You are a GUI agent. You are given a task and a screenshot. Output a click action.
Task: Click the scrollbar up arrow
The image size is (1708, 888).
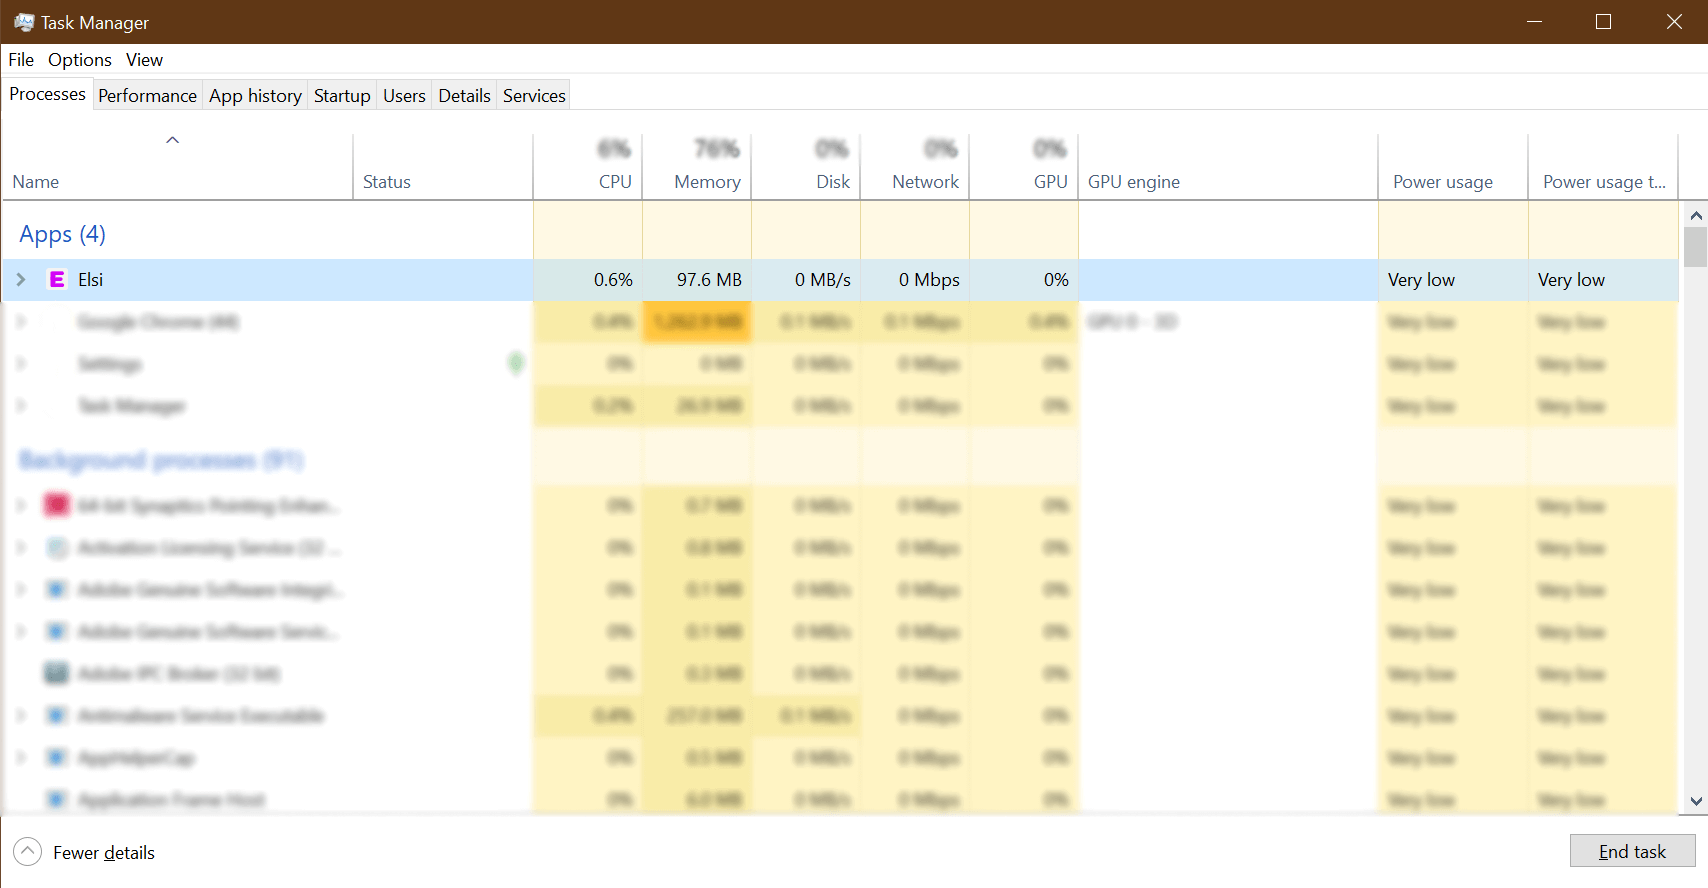1695,215
